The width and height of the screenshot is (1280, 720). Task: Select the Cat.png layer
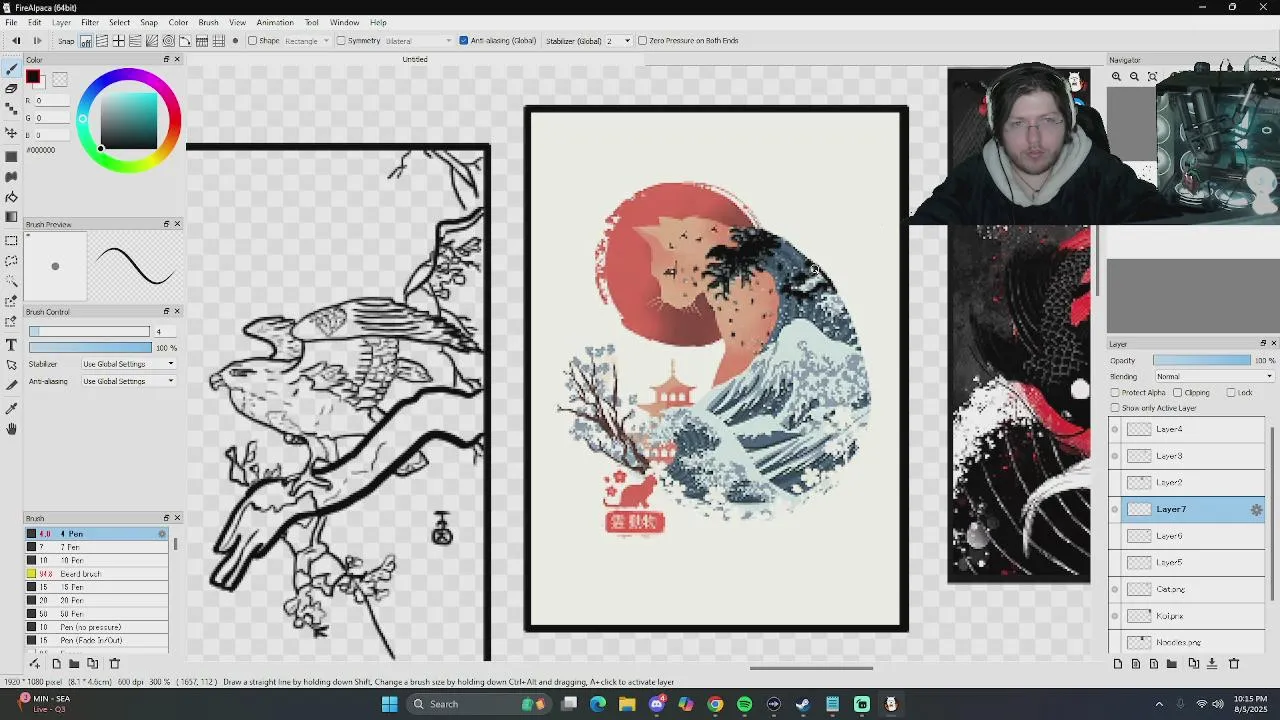tap(1192, 590)
